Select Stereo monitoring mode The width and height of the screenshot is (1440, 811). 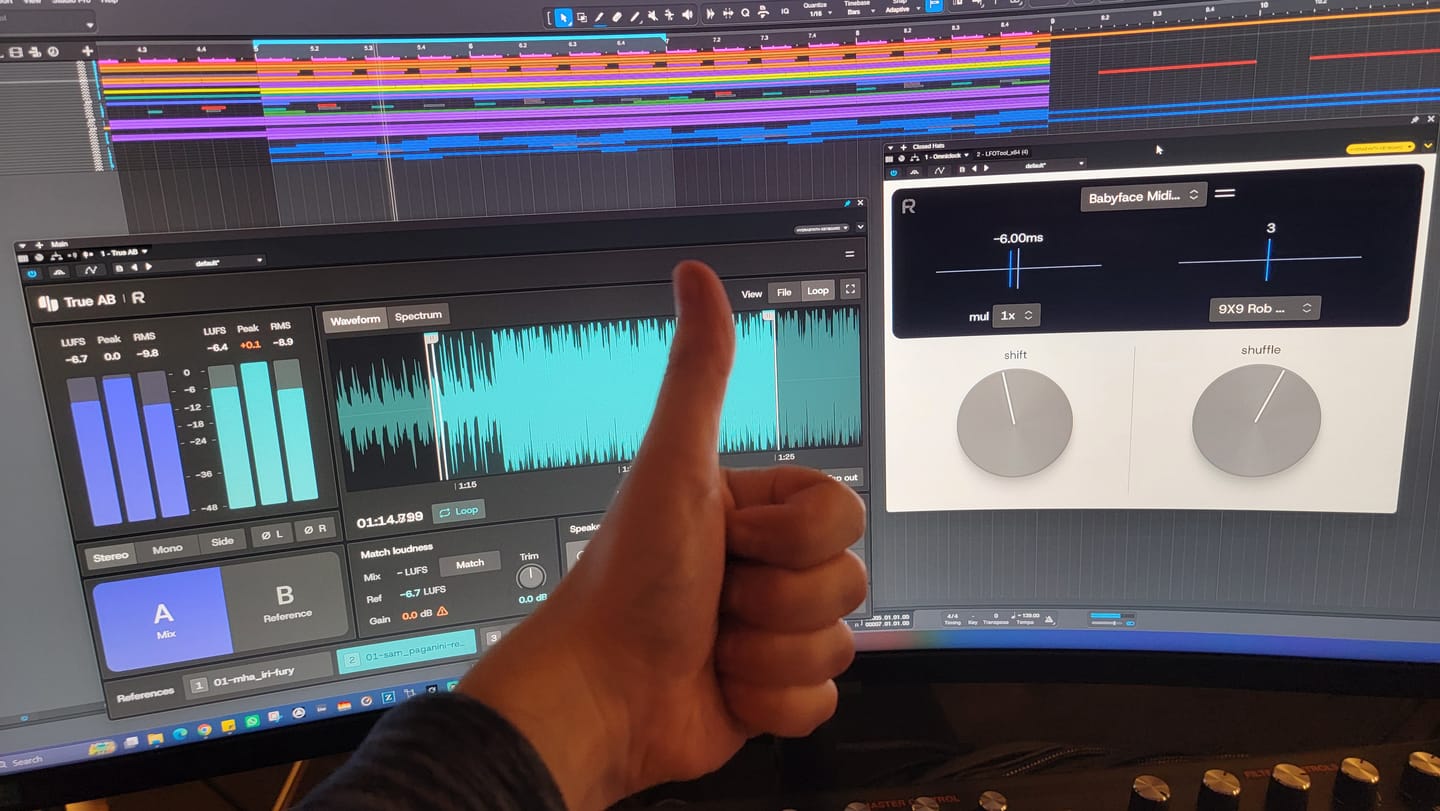[111, 556]
